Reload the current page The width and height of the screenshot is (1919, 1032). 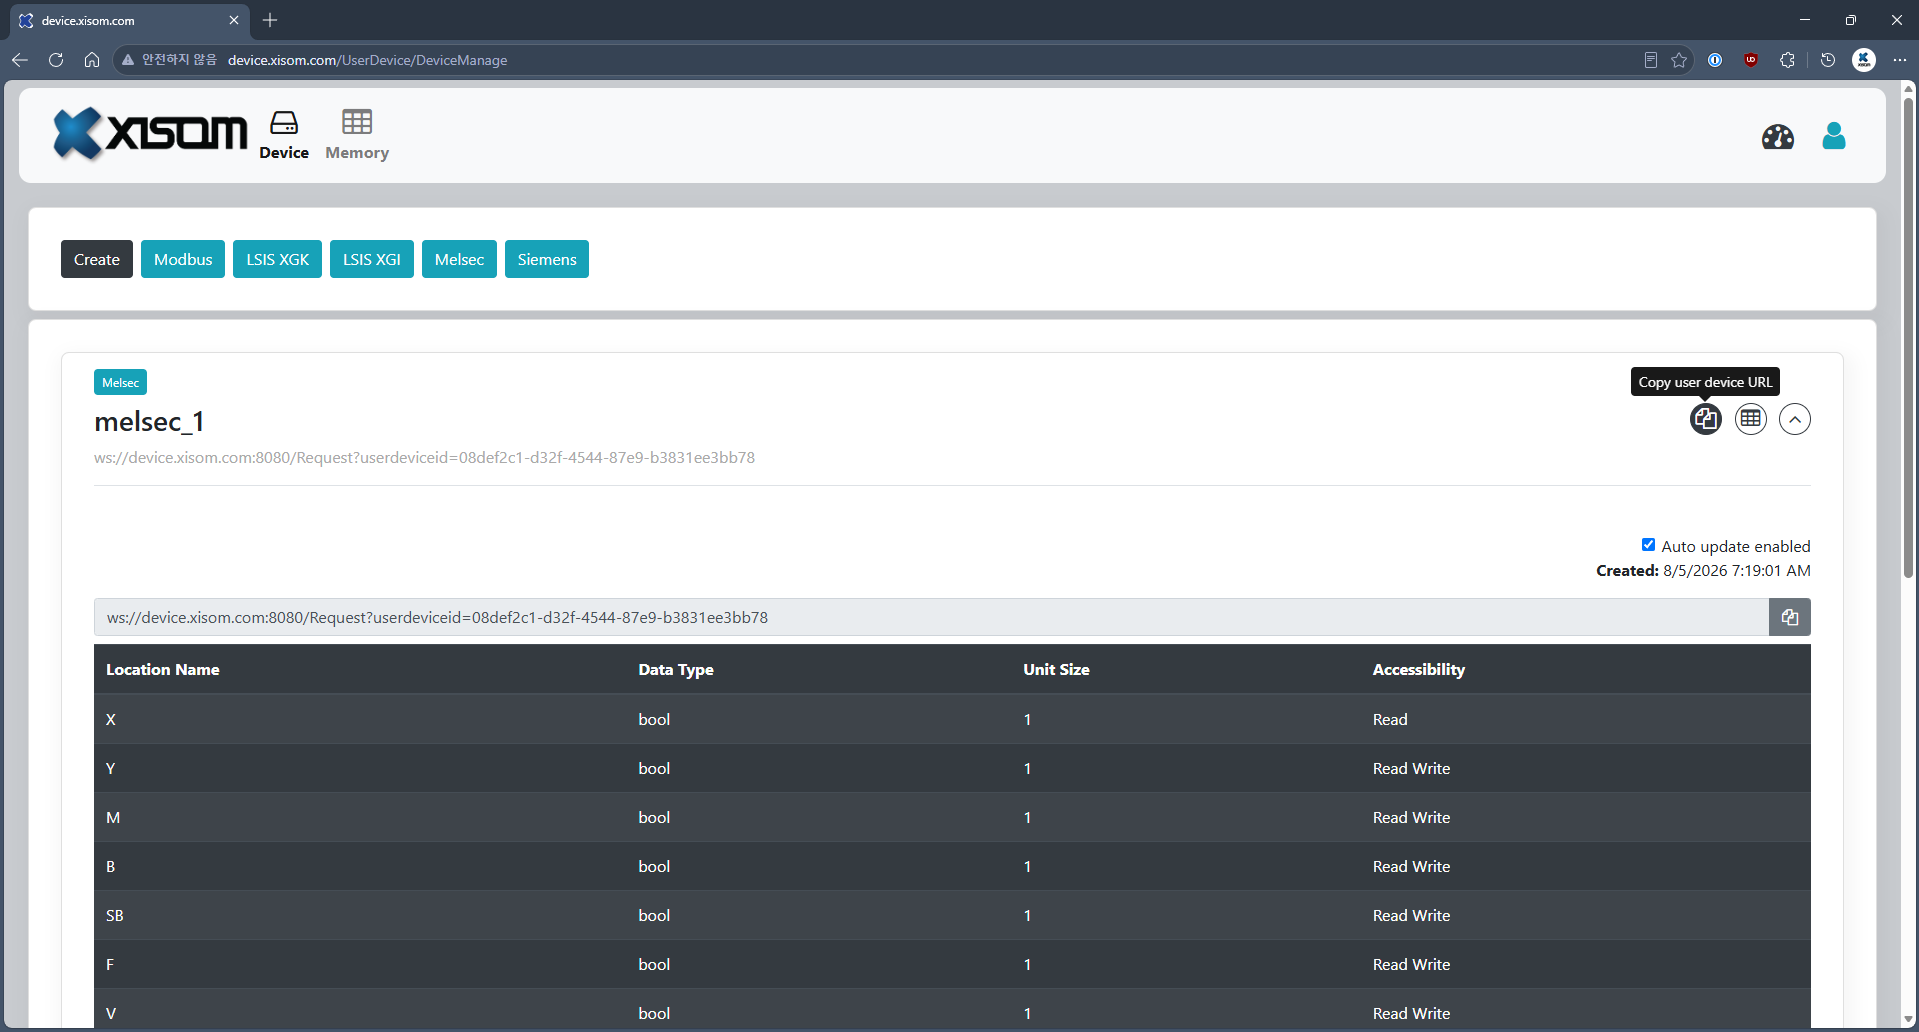pyautogui.click(x=56, y=60)
